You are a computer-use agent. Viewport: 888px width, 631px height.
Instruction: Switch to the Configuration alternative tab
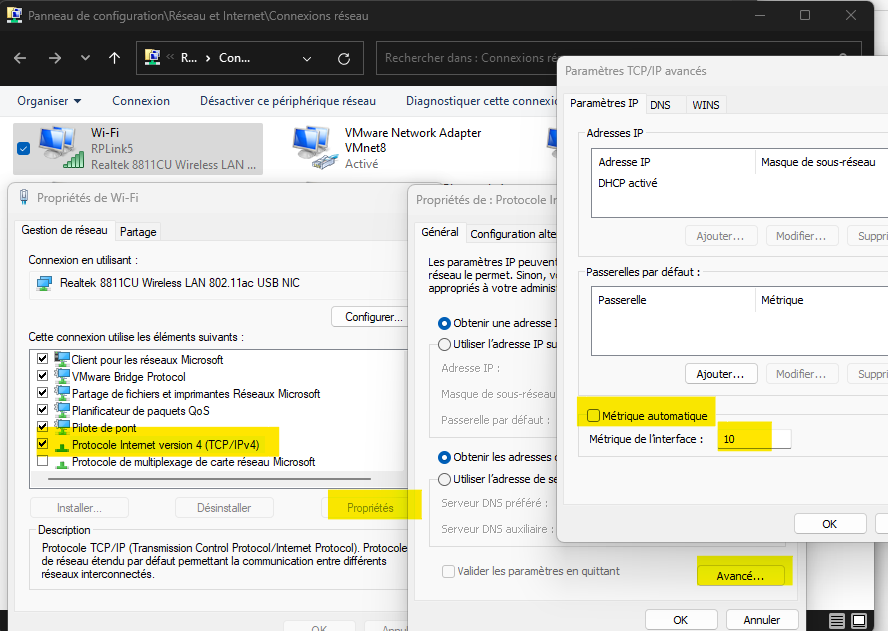pyautogui.click(x=512, y=234)
